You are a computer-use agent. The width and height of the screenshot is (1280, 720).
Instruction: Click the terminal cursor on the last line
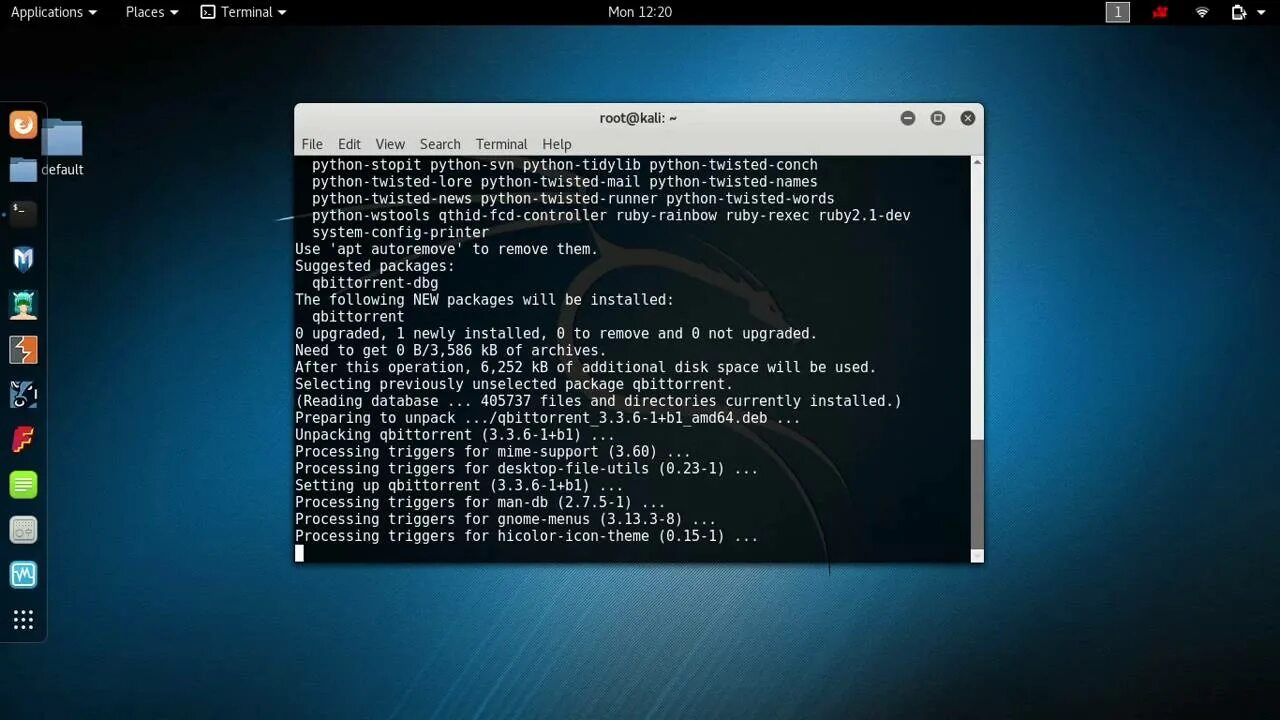pos(299,553)
